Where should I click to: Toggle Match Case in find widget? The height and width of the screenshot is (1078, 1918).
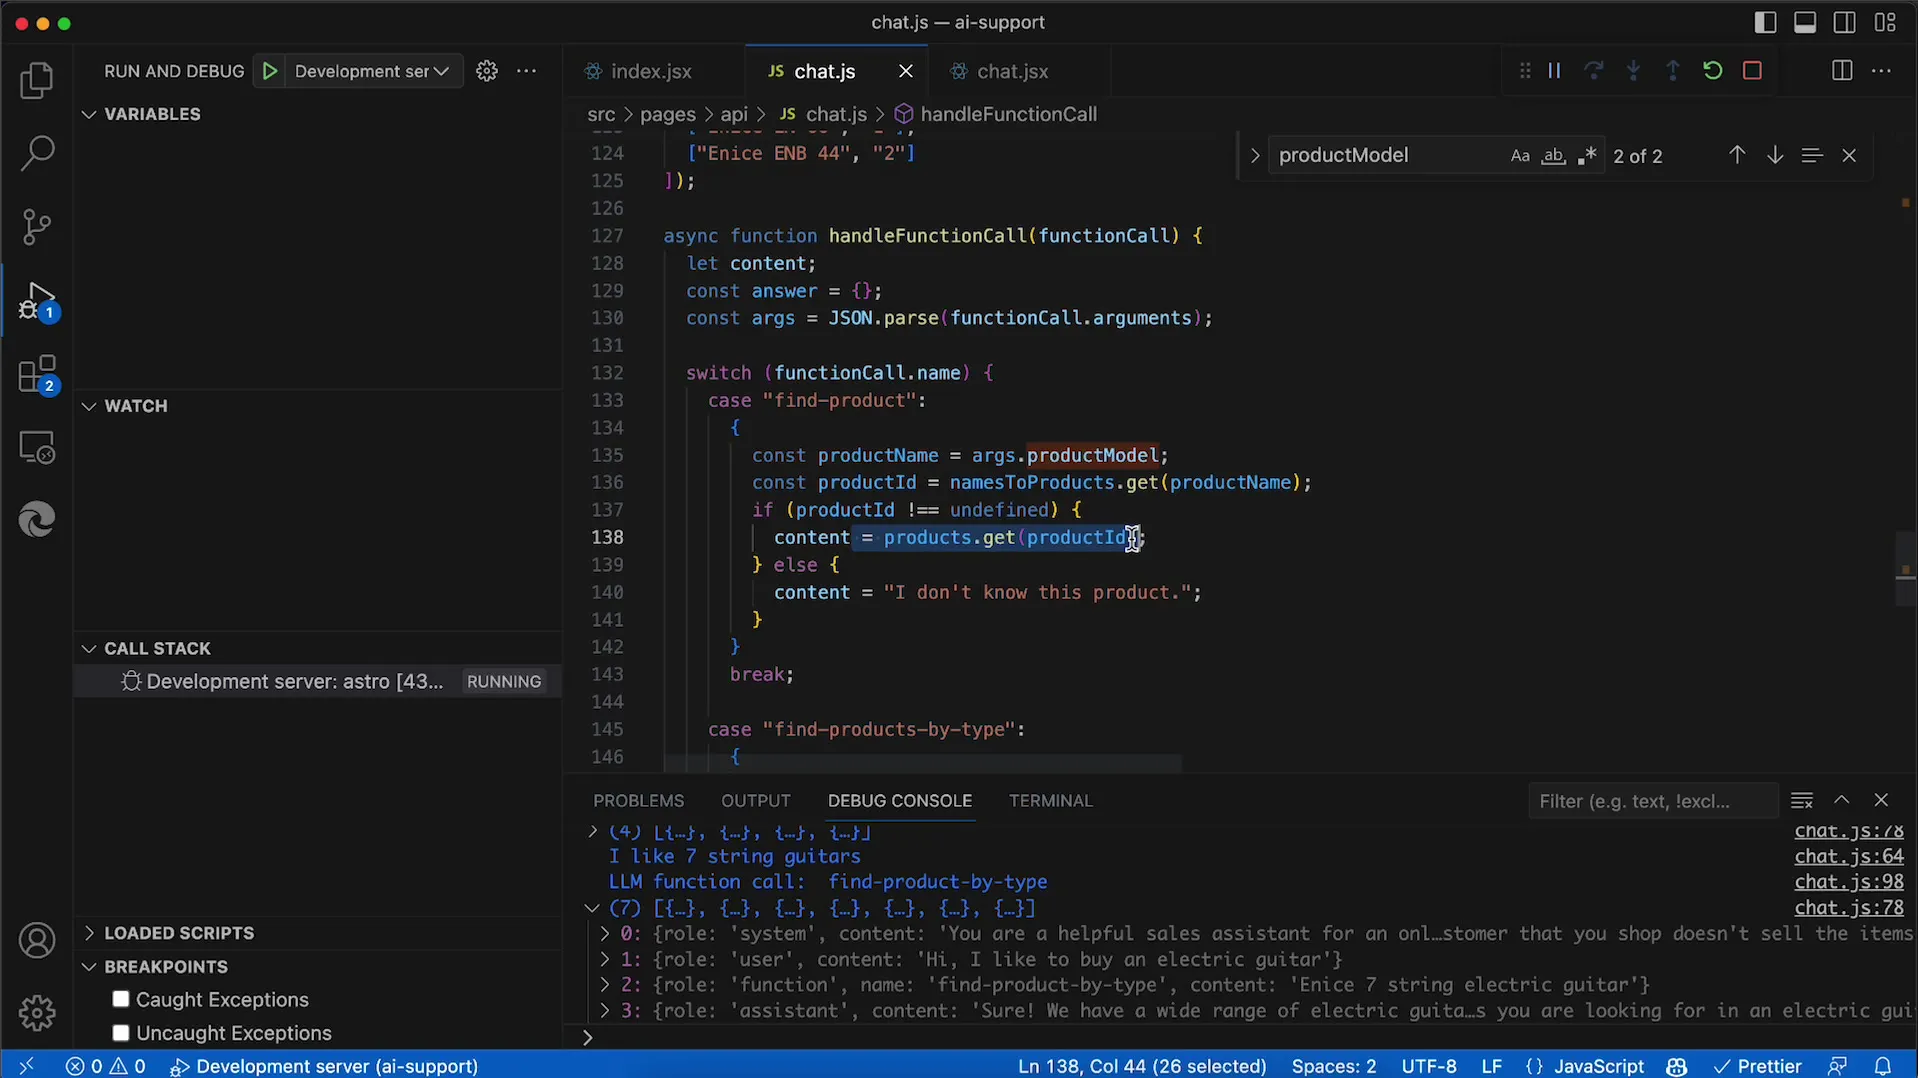click(x=1519, y=156)
